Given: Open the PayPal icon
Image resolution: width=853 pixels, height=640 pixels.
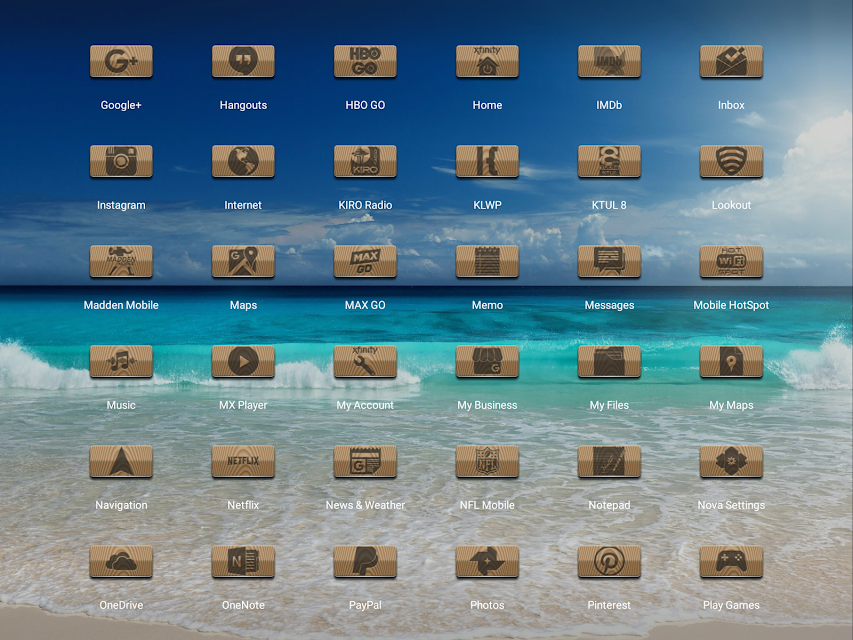Looking at the screenshot, I should point(365,562).
